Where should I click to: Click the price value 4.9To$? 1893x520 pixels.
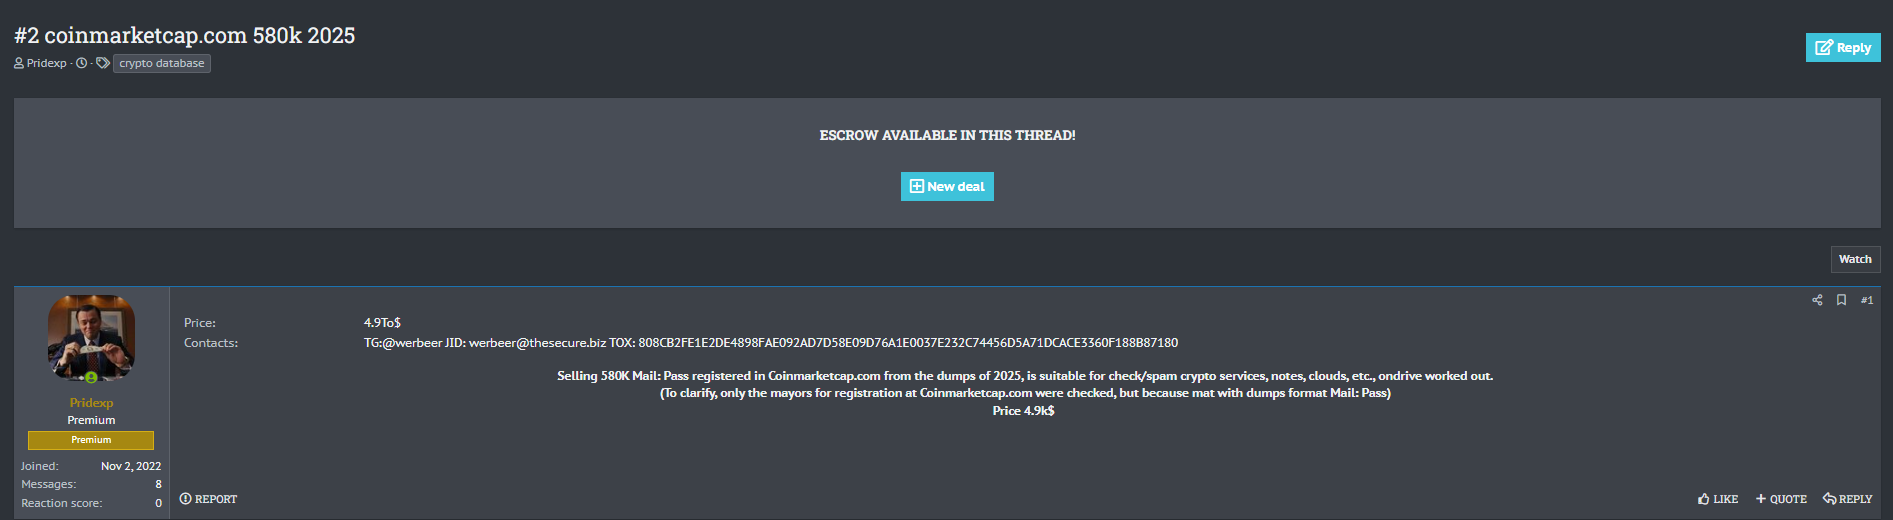point(382,323)
